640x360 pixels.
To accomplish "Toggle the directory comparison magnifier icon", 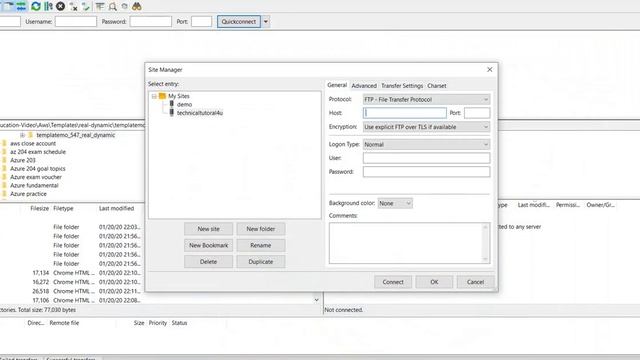I will coord(113,6).
